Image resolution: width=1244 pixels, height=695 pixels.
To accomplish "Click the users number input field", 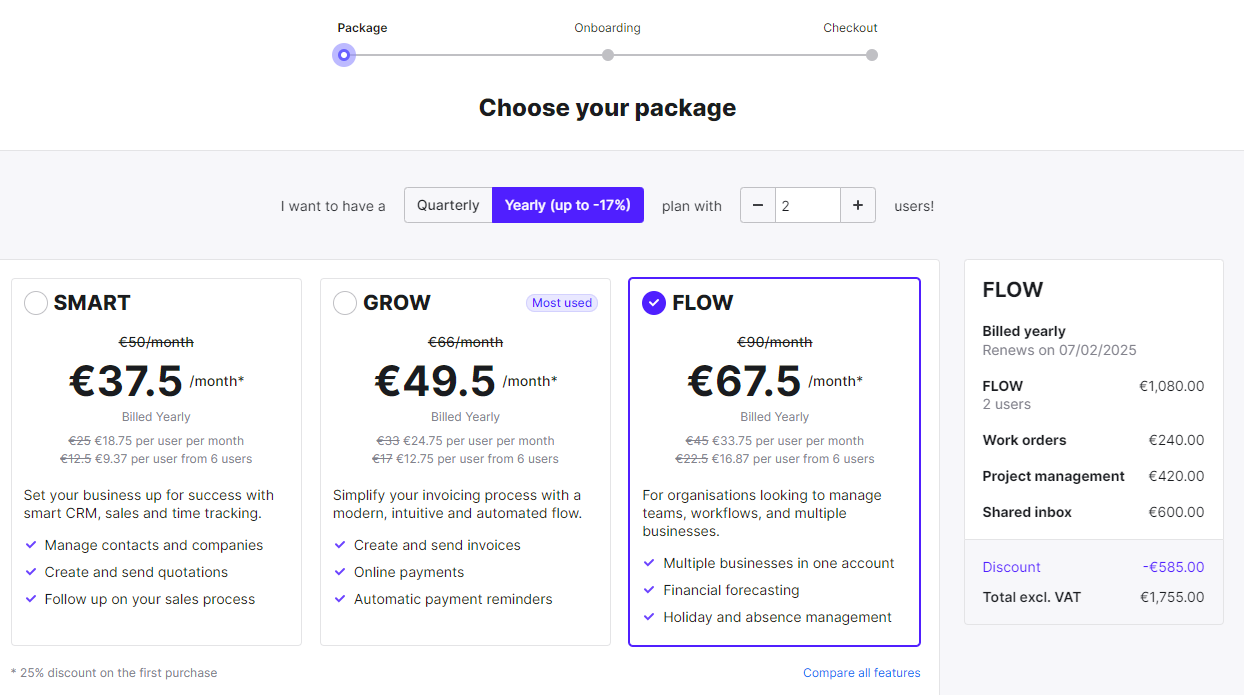I will click(x=808, y=205).
